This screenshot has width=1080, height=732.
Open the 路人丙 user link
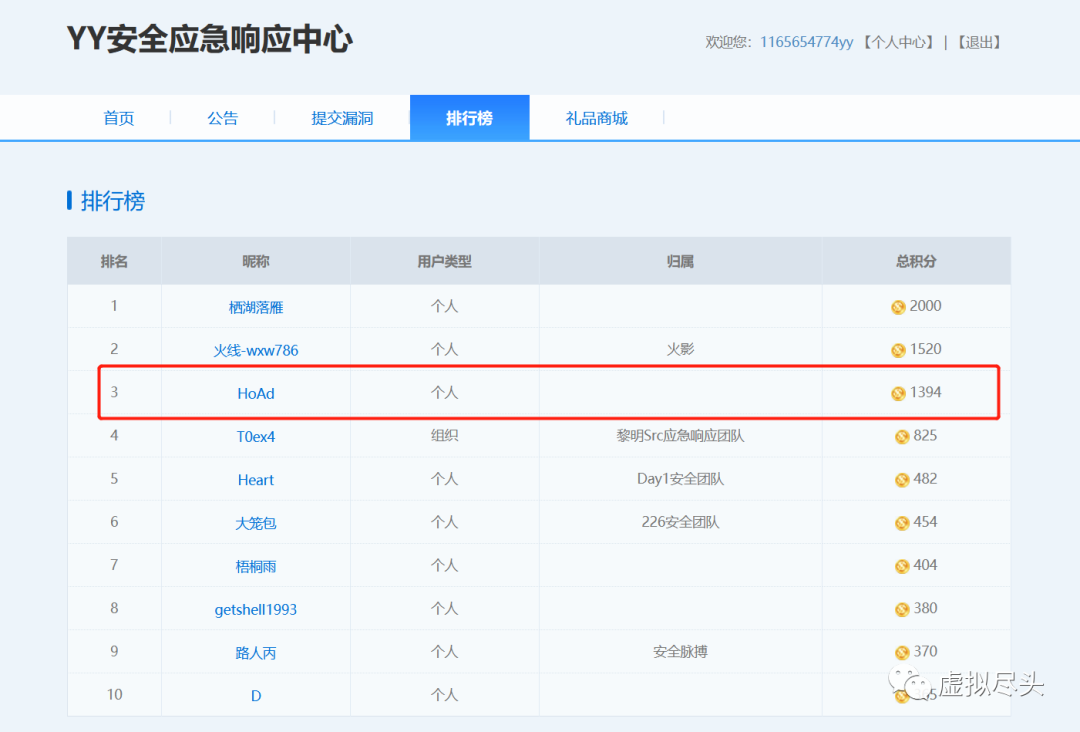point(256,653)
